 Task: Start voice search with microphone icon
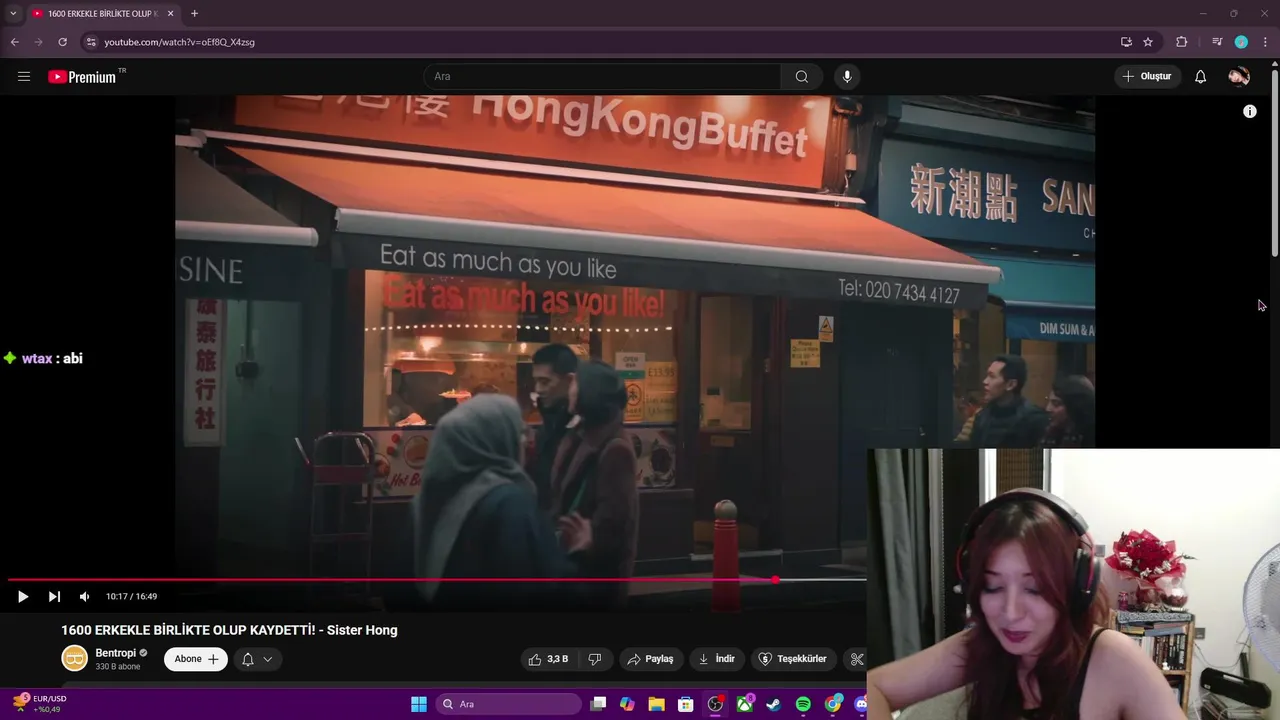tap(847, 77)
